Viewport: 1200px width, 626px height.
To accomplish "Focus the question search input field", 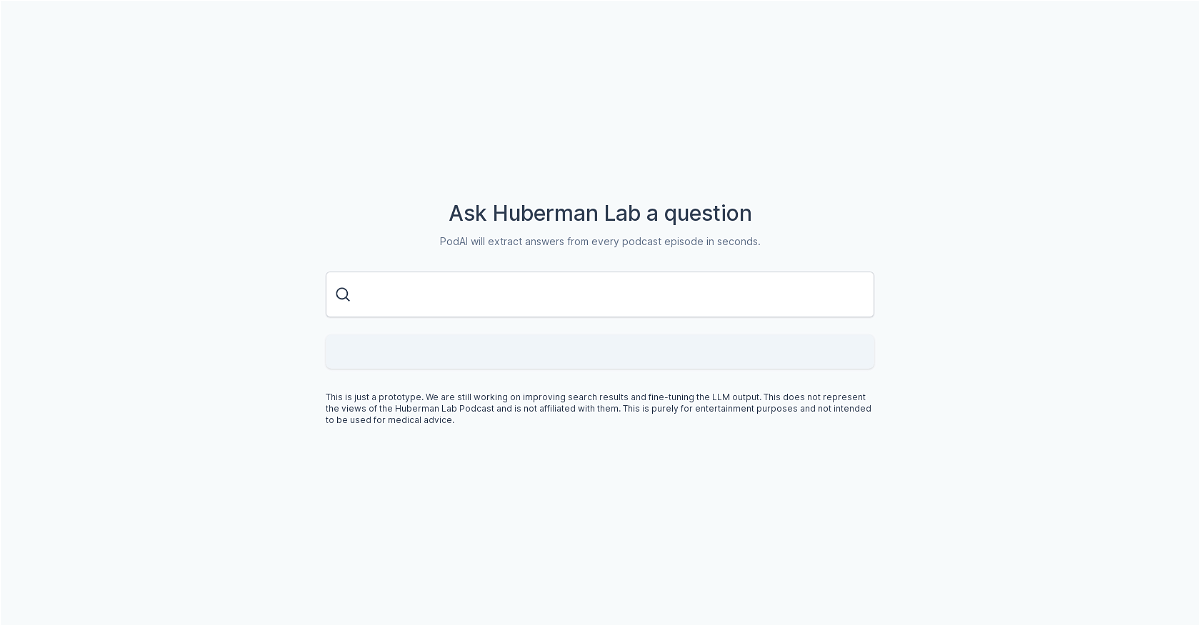I will click(x=610, y=295).
